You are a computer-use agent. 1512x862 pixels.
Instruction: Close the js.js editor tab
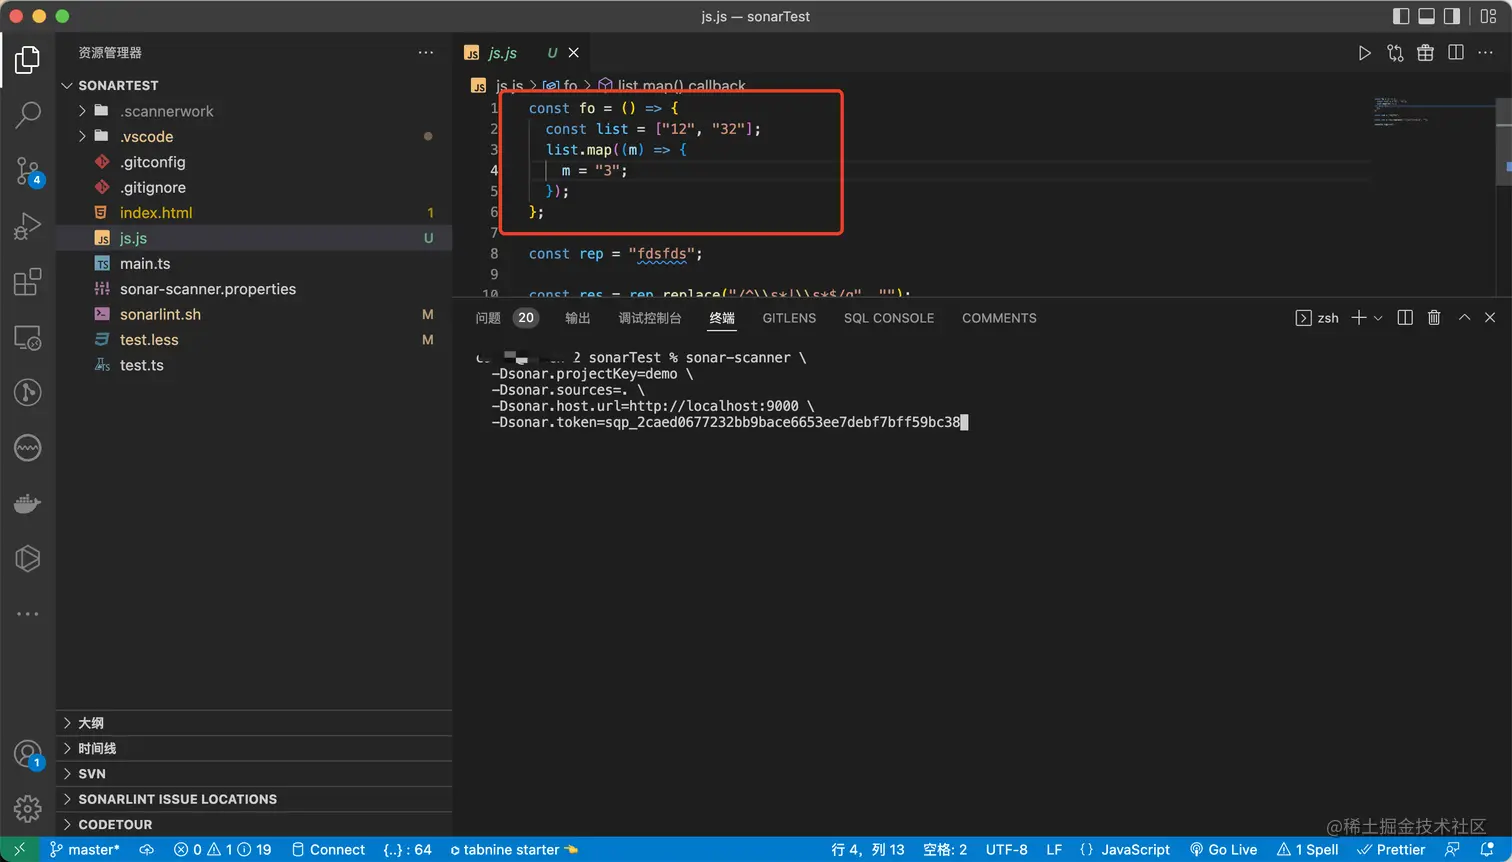pos(573,53)
